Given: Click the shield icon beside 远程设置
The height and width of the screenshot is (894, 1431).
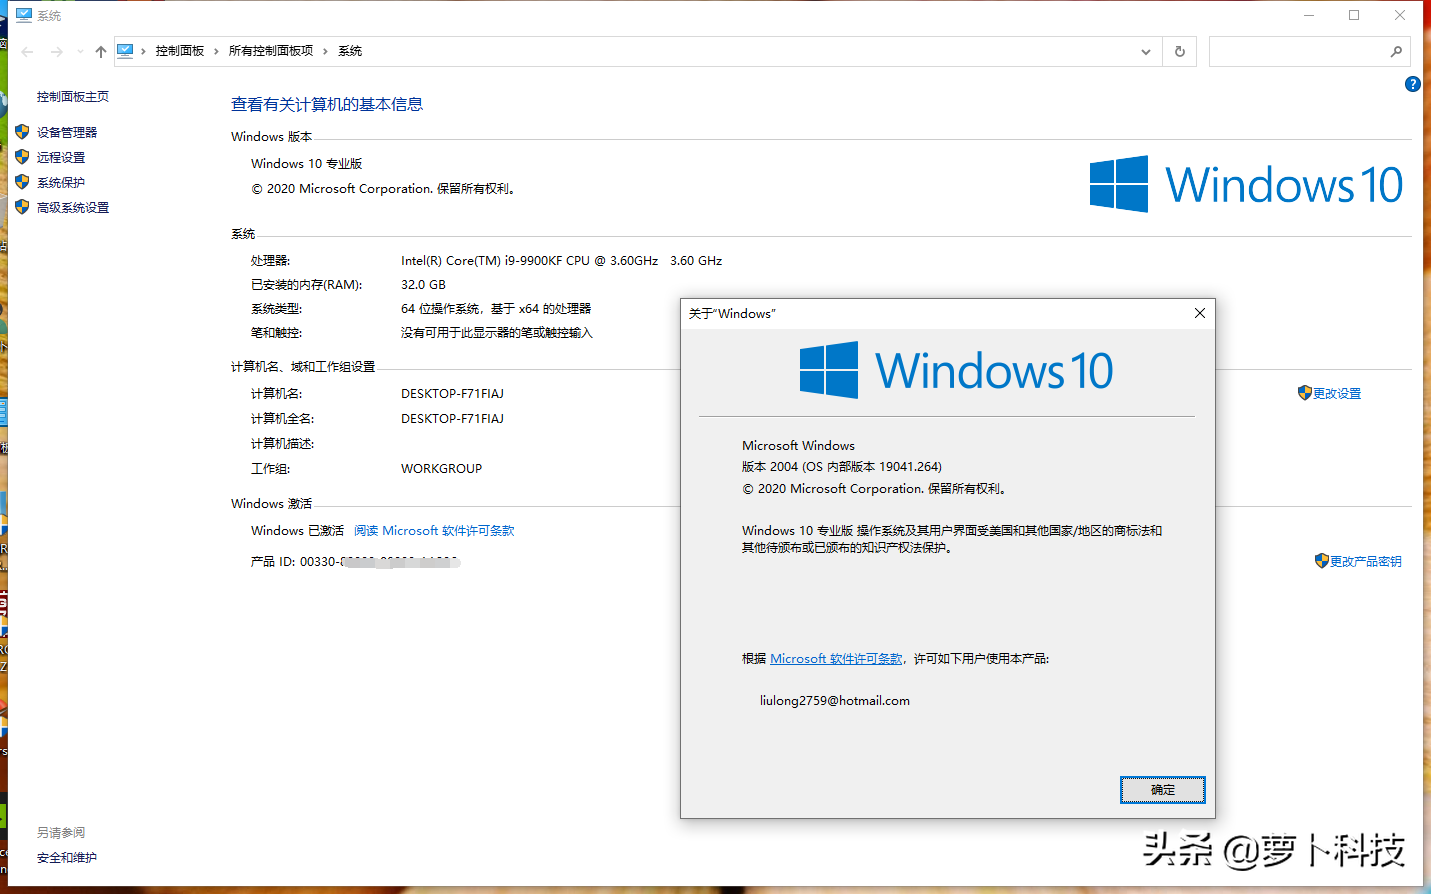Looking at the screenshot, I should [22, 156].
